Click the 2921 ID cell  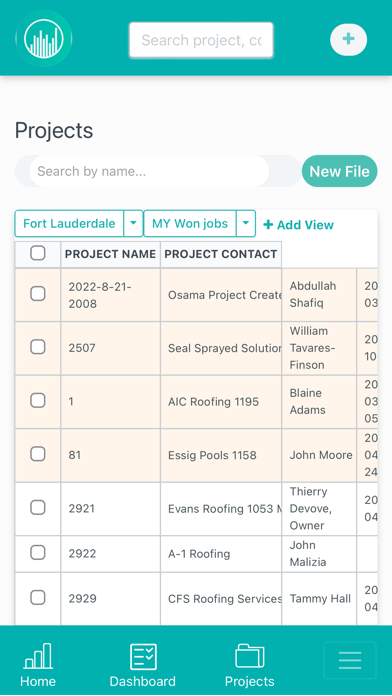[x=111, y=509]
